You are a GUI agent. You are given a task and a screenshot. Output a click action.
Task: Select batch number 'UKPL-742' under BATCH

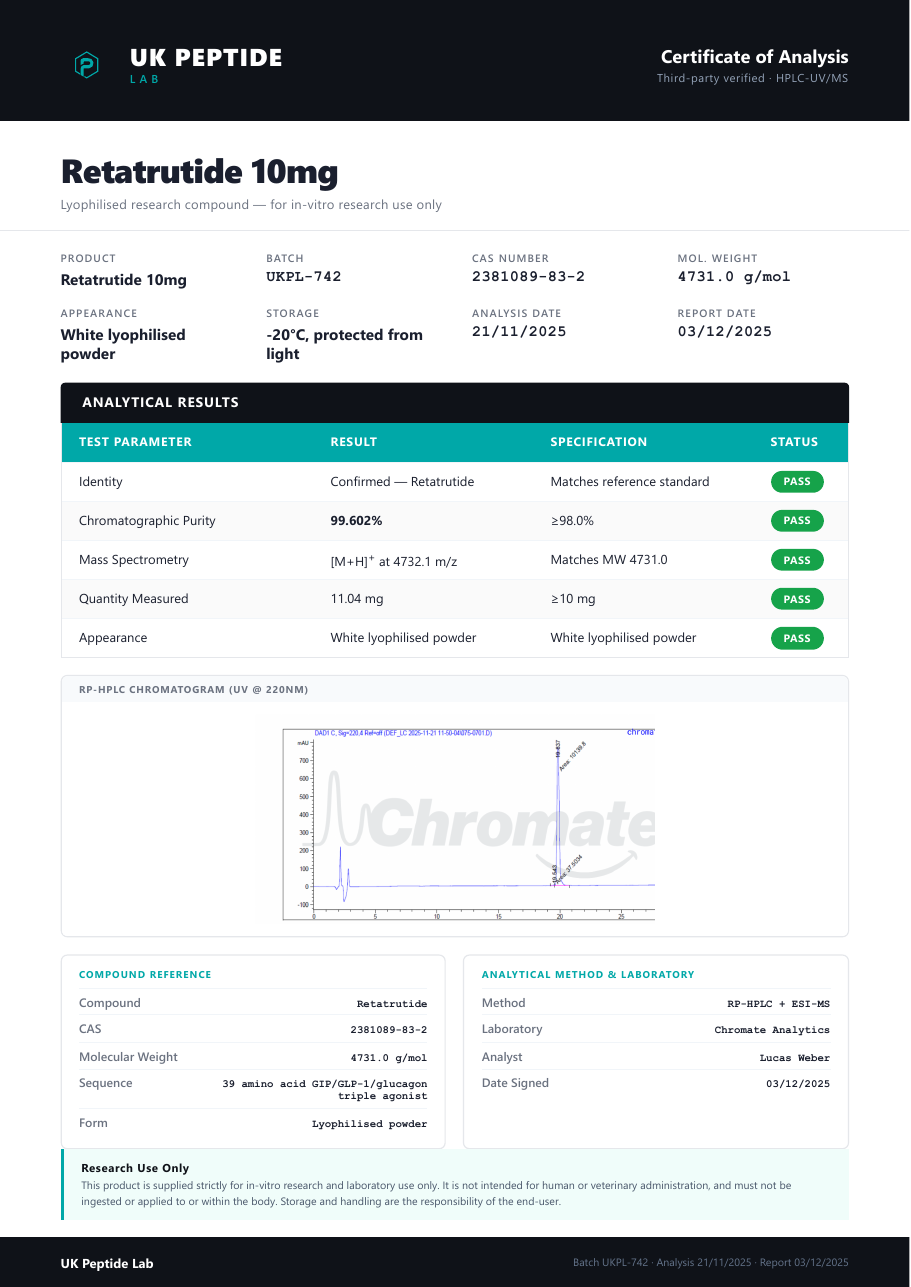coord(304,277)
